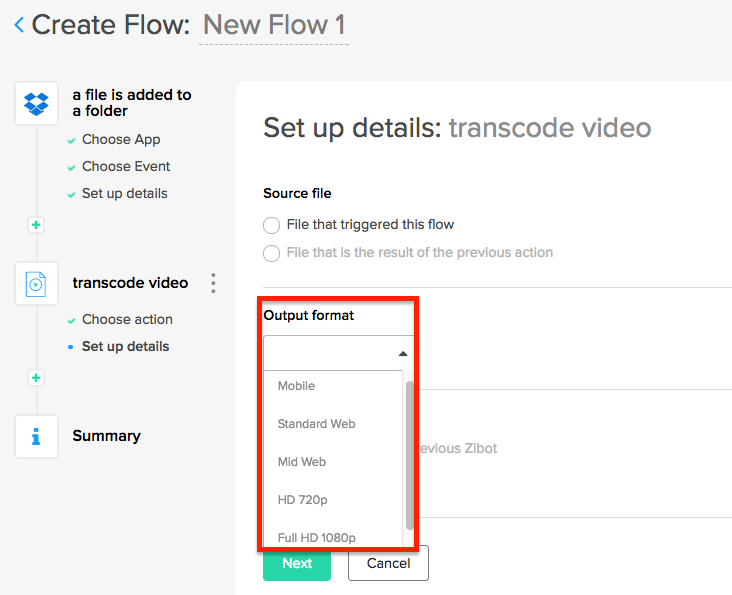Image resolution: width=732 pixels, height=595 pixels.
Task: Select Full HD 1080p format
Action: (x=316, y=538)
